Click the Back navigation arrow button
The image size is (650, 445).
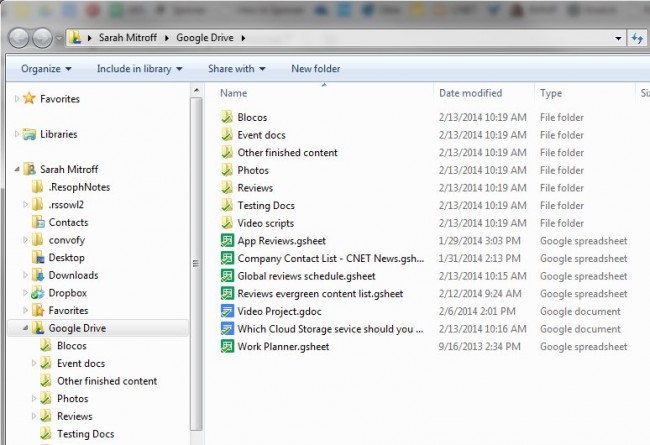[19, 38]
